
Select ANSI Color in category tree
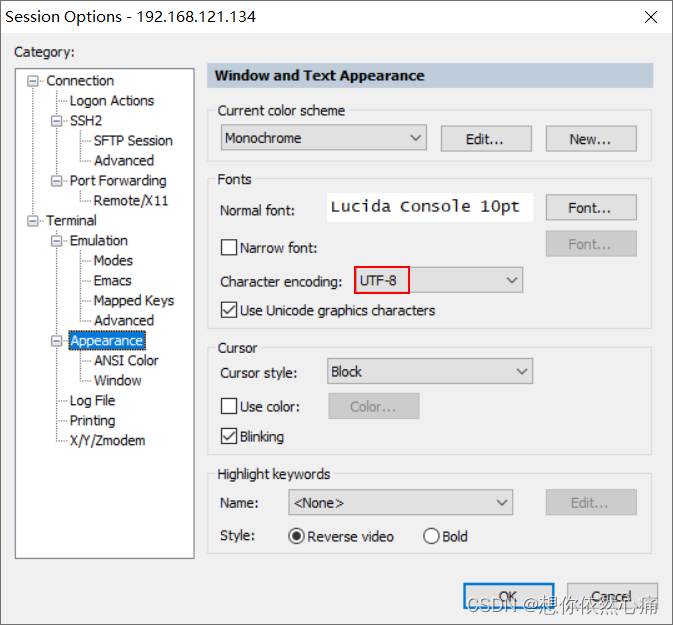pyautogui.click(x=126, y=361)
